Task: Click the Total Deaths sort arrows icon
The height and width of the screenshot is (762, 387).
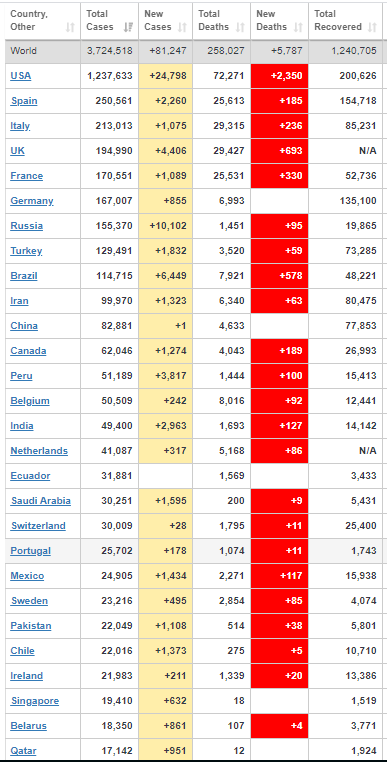Action: click(x=240, y=27)
